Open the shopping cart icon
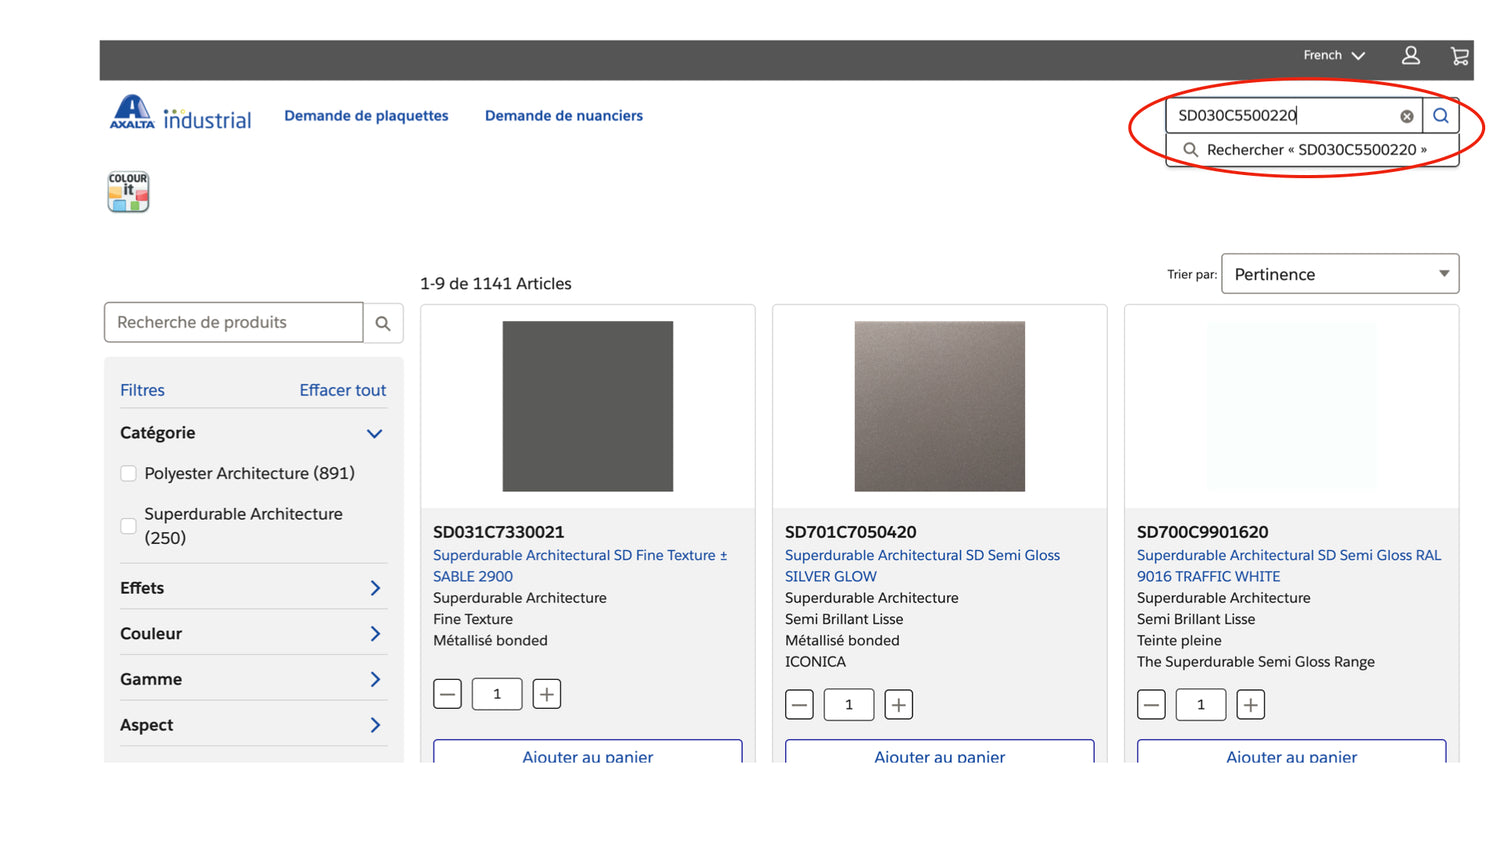Screen dimensions: 1500x844 (1459, 56)
